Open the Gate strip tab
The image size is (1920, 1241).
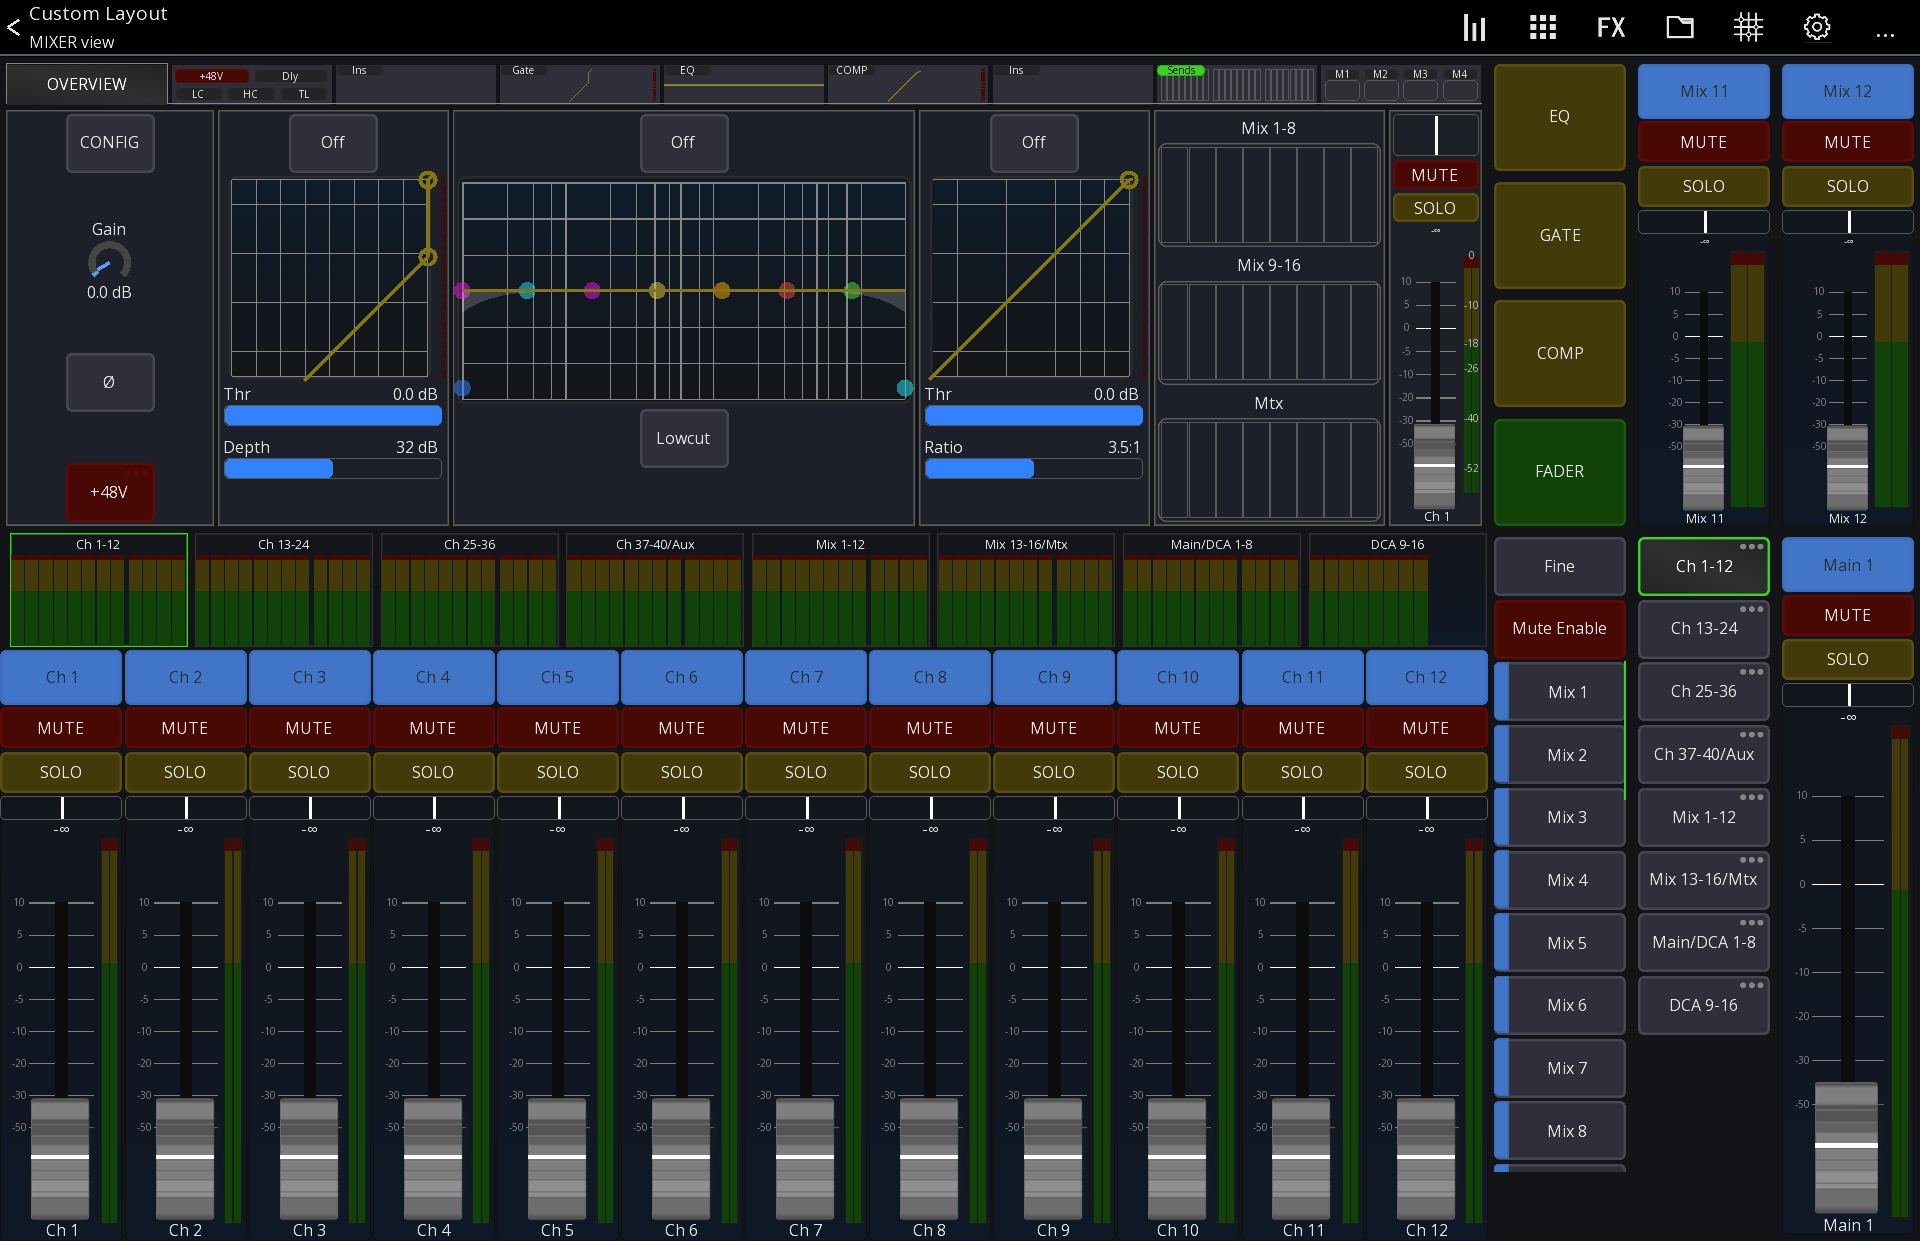click(x=580, y=84)
